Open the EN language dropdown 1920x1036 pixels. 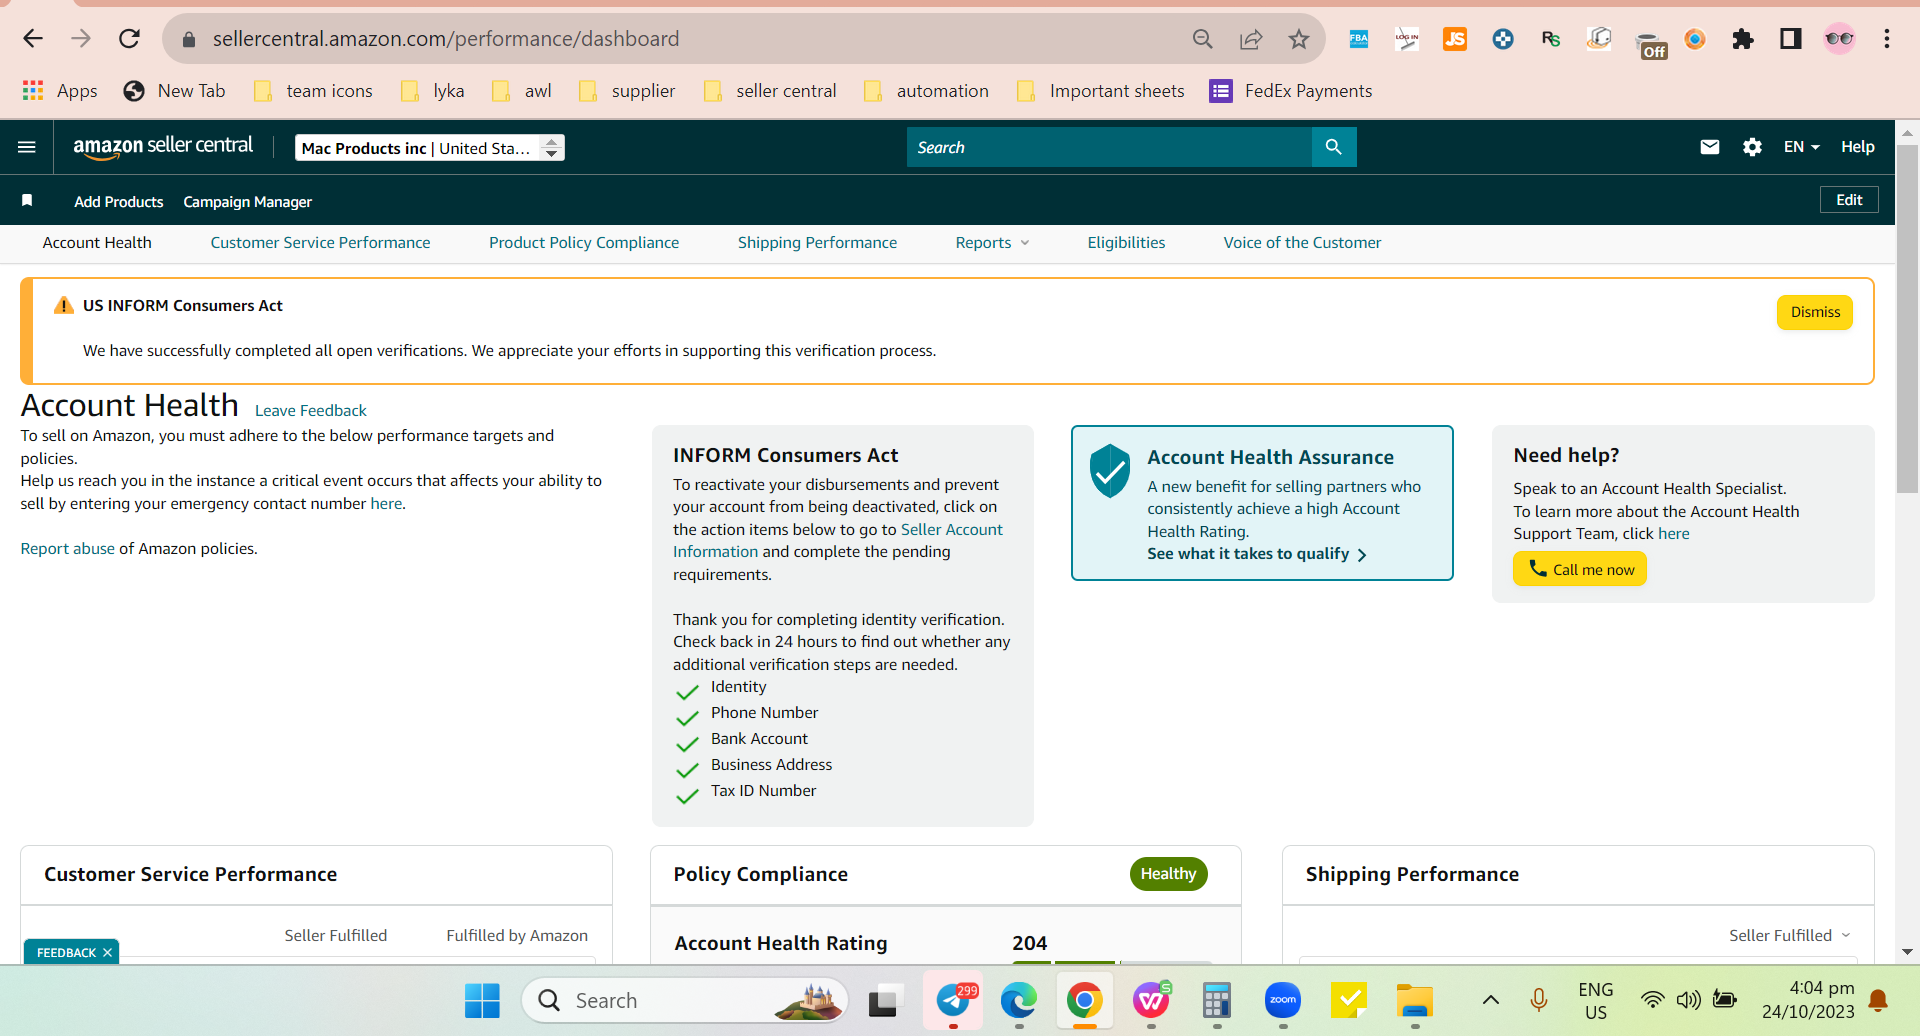[1801, 147]
